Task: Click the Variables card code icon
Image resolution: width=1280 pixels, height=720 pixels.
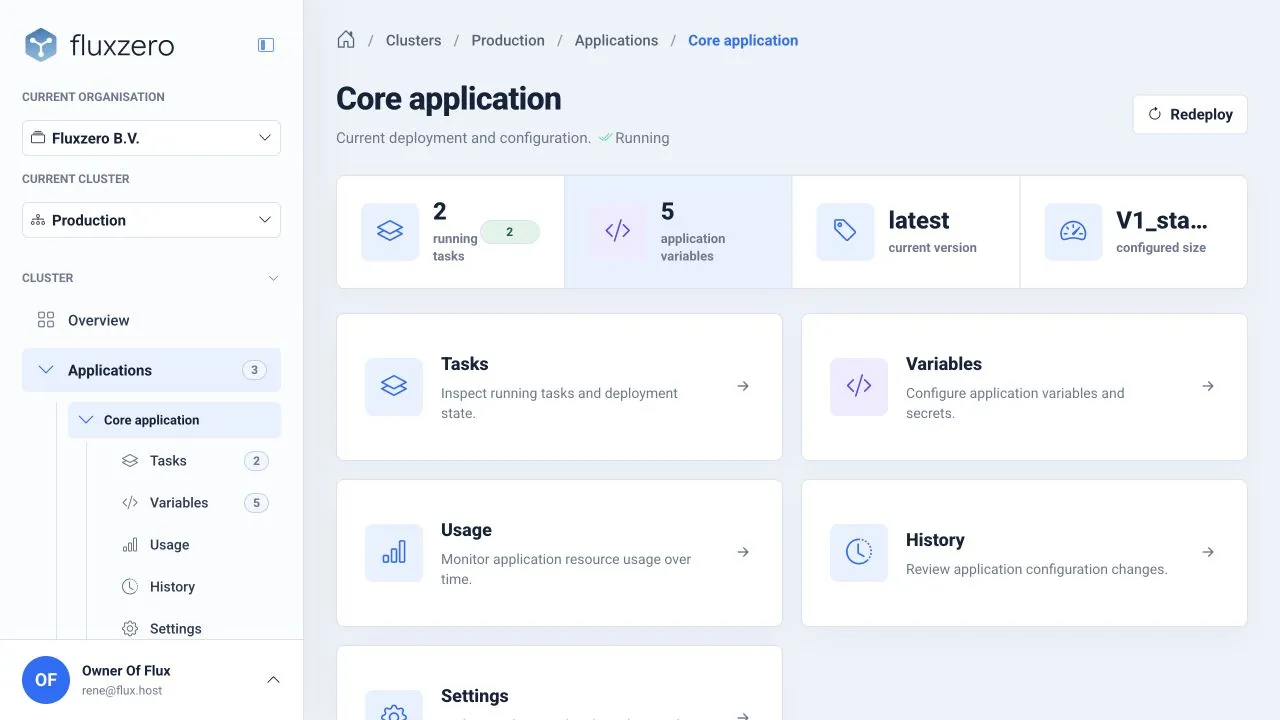Action: pos(859,386)
